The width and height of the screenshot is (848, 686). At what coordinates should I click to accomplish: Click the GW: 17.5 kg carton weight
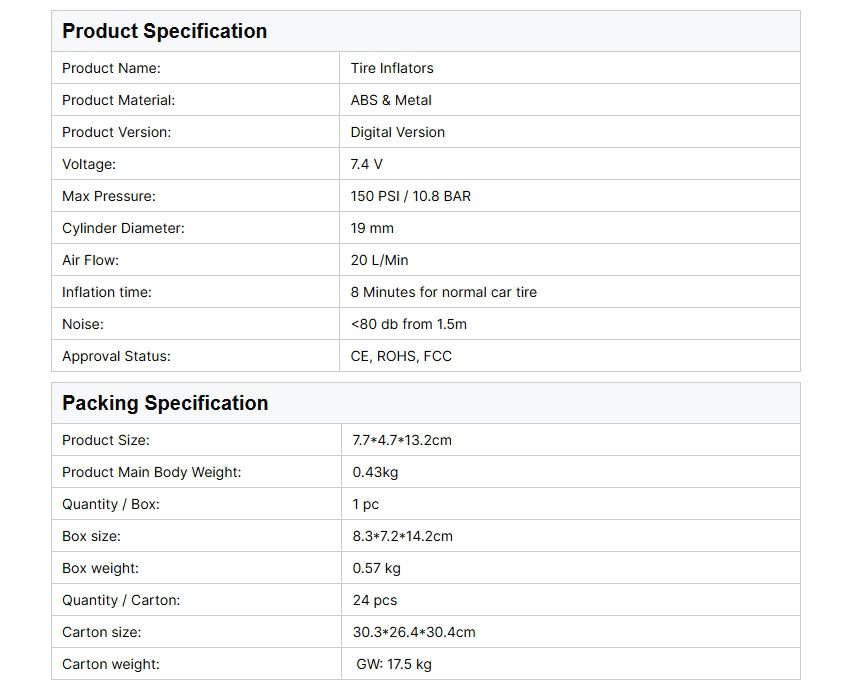click(x=394, y=664)
